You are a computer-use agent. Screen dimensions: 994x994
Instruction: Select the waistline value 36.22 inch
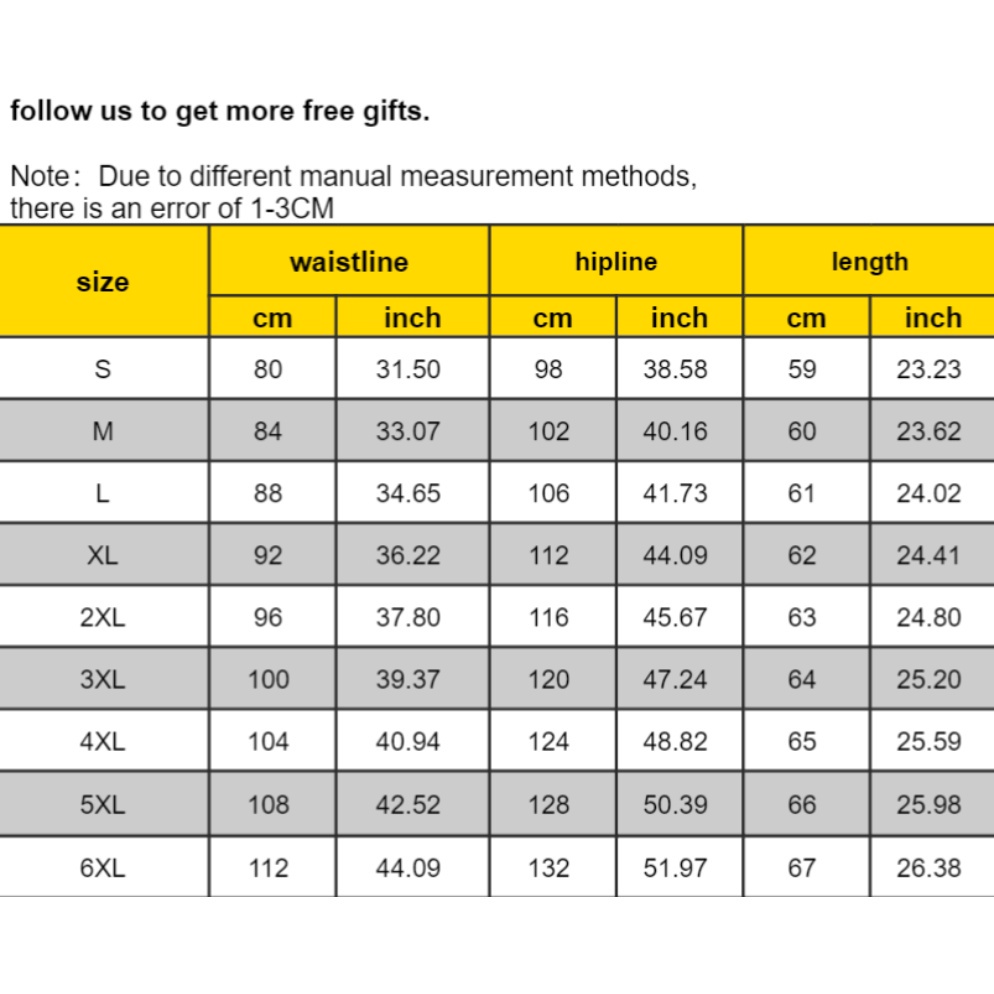coord(408,555)
